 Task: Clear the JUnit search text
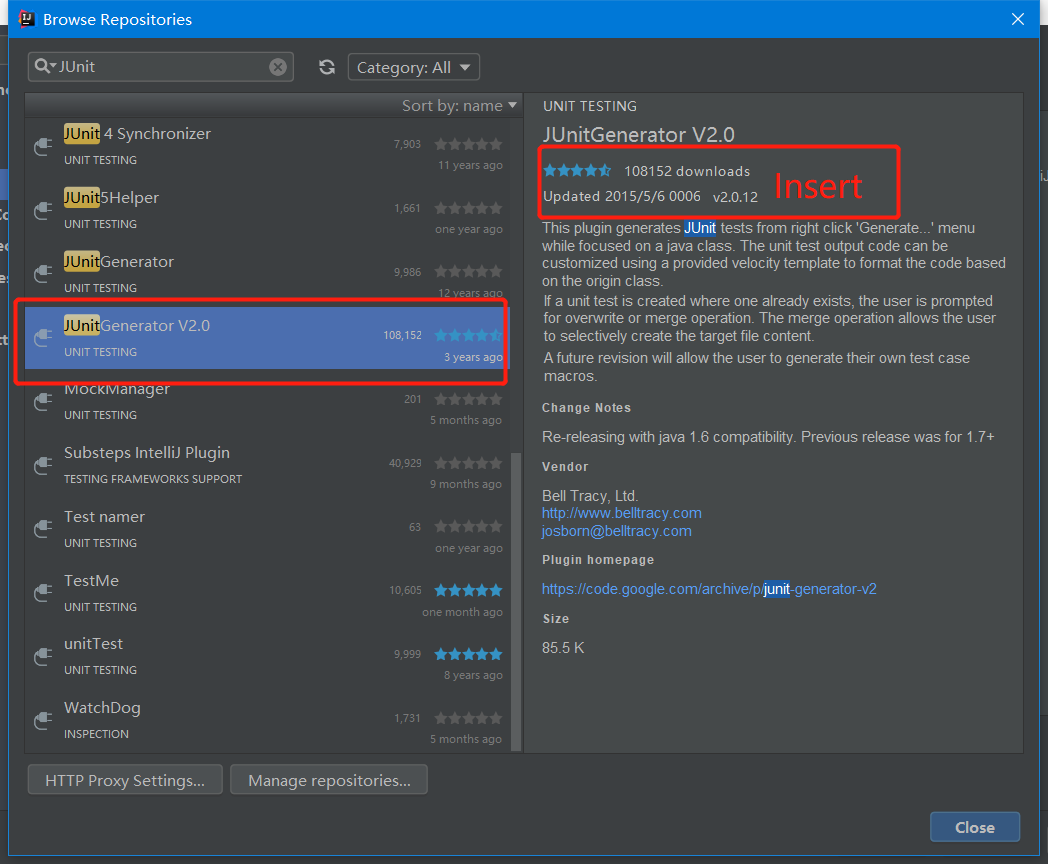point(278,67)
